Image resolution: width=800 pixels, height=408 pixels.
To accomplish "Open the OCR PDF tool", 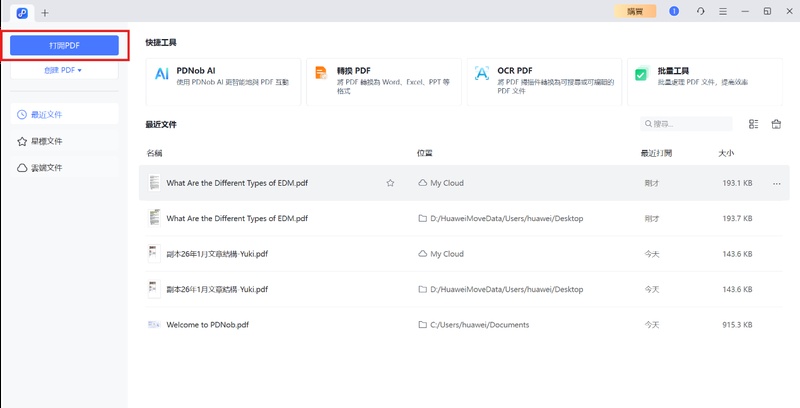I will pos(544,81).
